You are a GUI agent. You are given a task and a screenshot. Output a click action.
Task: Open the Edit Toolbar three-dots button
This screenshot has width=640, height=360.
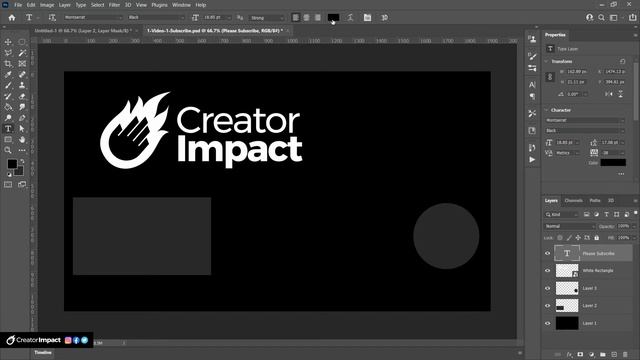click(x=22, y=150)
